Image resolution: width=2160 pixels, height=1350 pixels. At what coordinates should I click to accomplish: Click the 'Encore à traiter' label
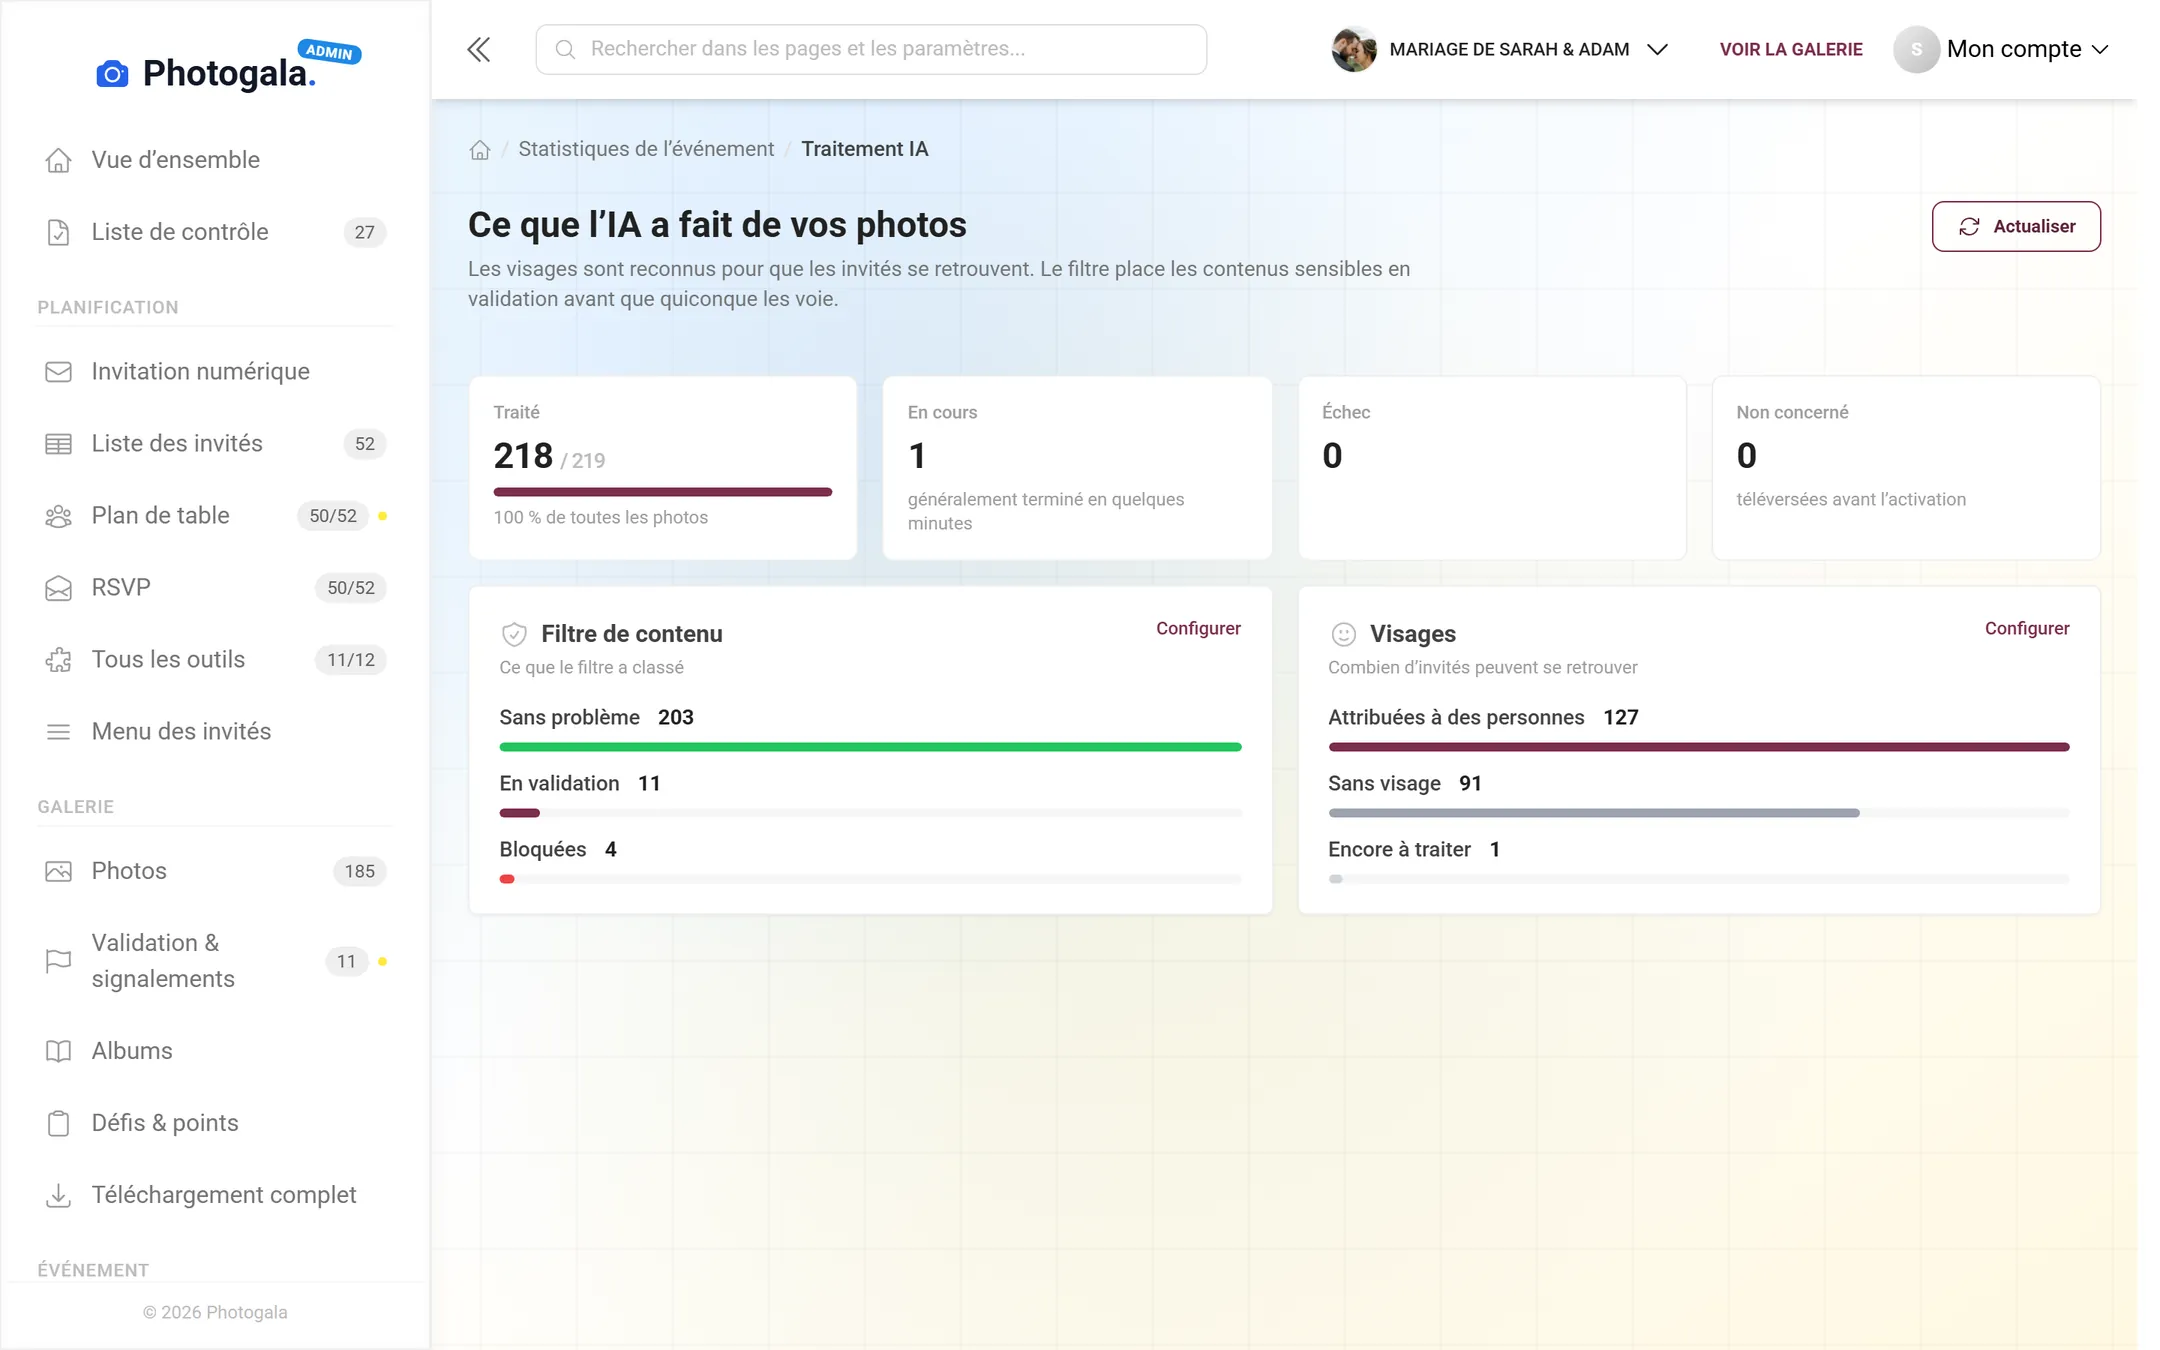click(x=1399, y=849)
